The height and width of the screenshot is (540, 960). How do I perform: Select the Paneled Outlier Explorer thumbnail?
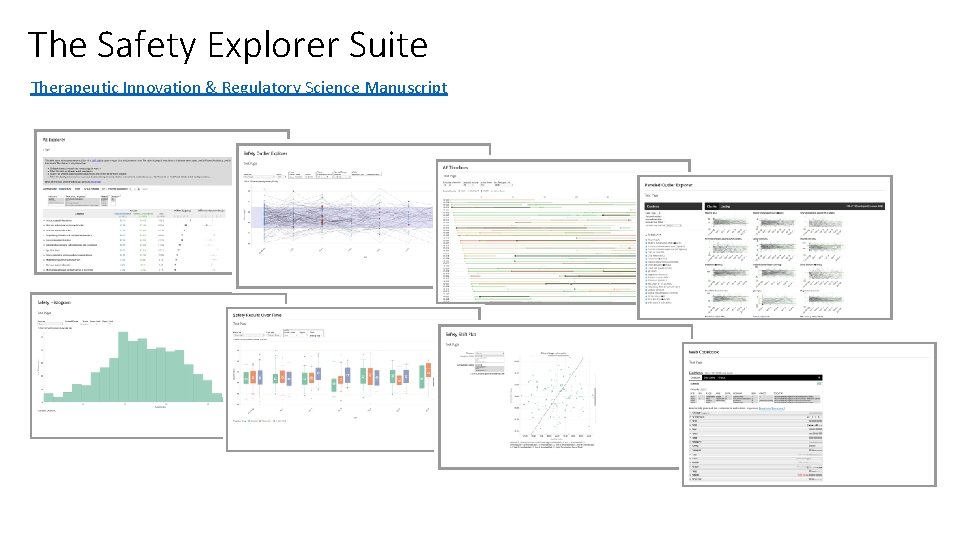[765, 247]
